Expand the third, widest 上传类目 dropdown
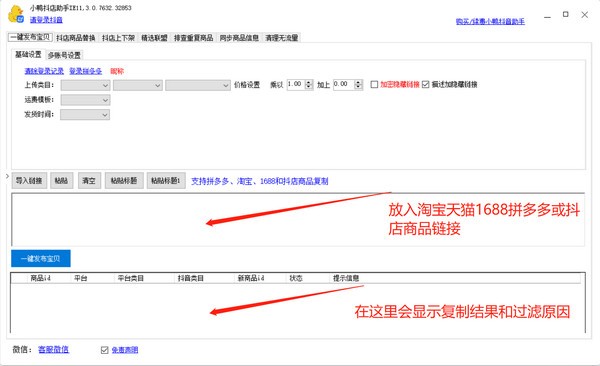 198,85
